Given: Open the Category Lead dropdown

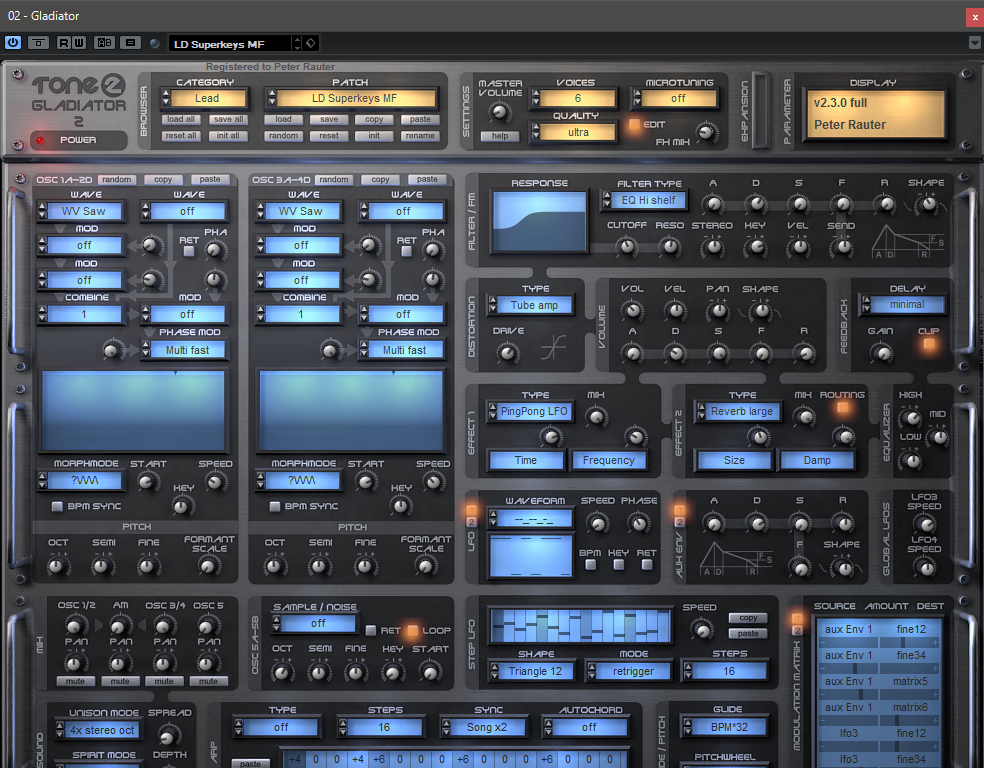Looking at the screenshot, I should [206, 99].
